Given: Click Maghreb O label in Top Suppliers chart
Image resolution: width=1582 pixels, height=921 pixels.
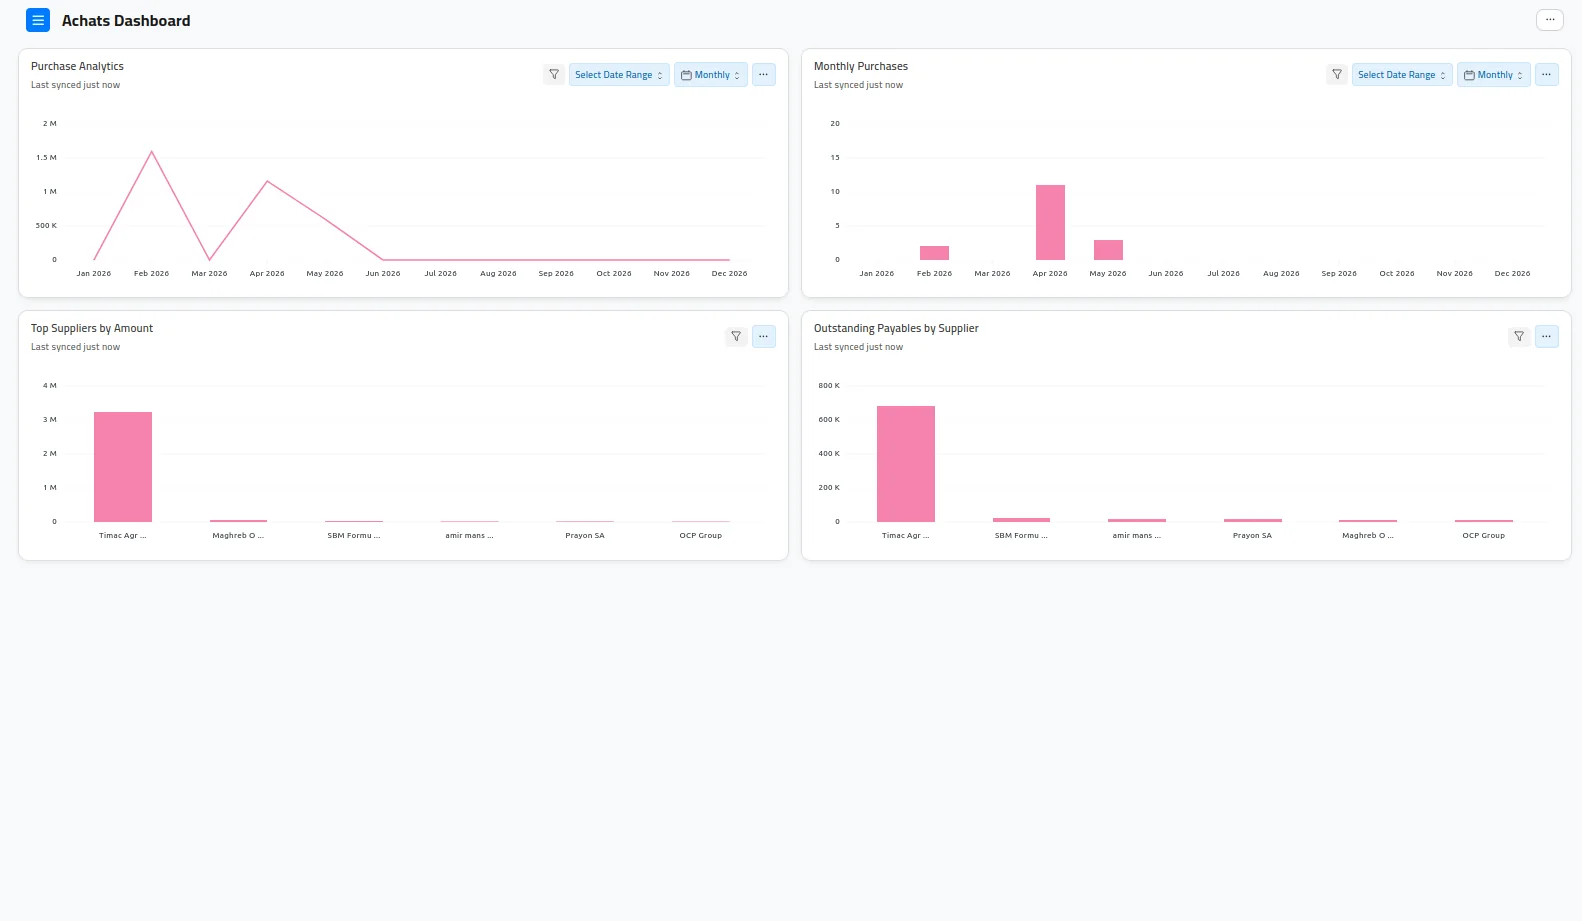Looking at the screenshot, I should (x=238, y=536).
